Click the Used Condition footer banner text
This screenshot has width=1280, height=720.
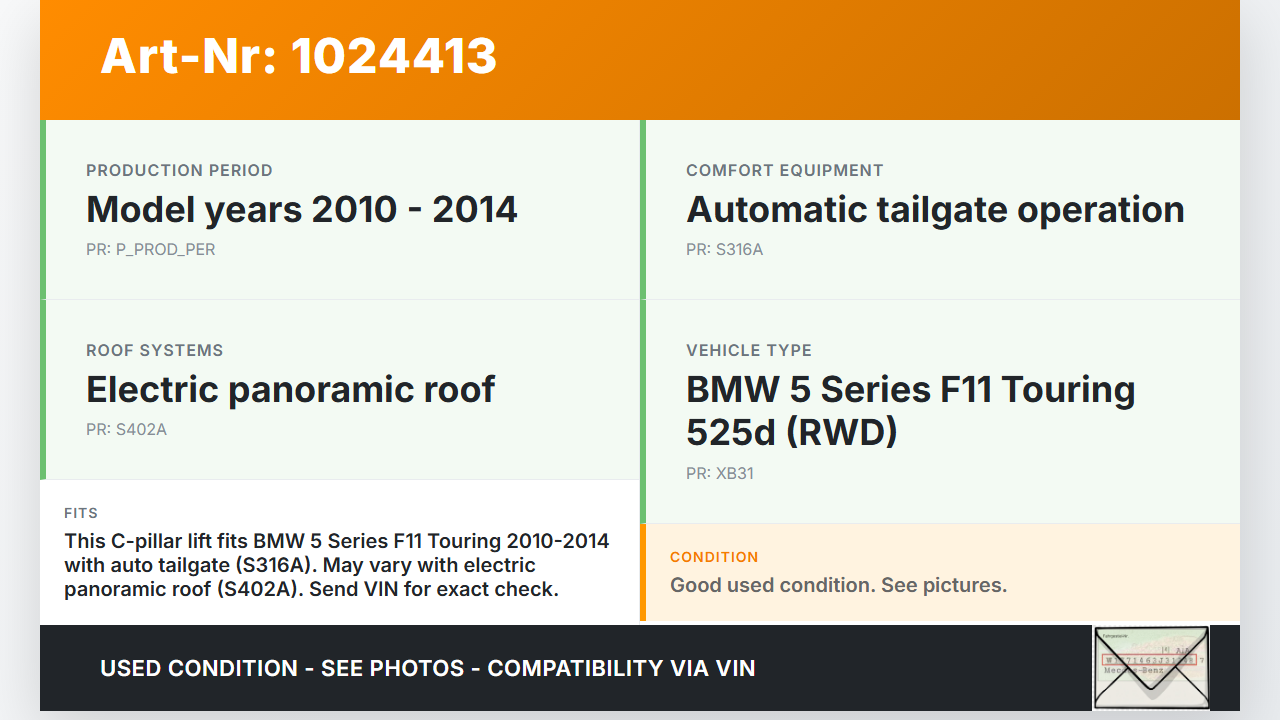pyautogui.click(x=427, y=668)
